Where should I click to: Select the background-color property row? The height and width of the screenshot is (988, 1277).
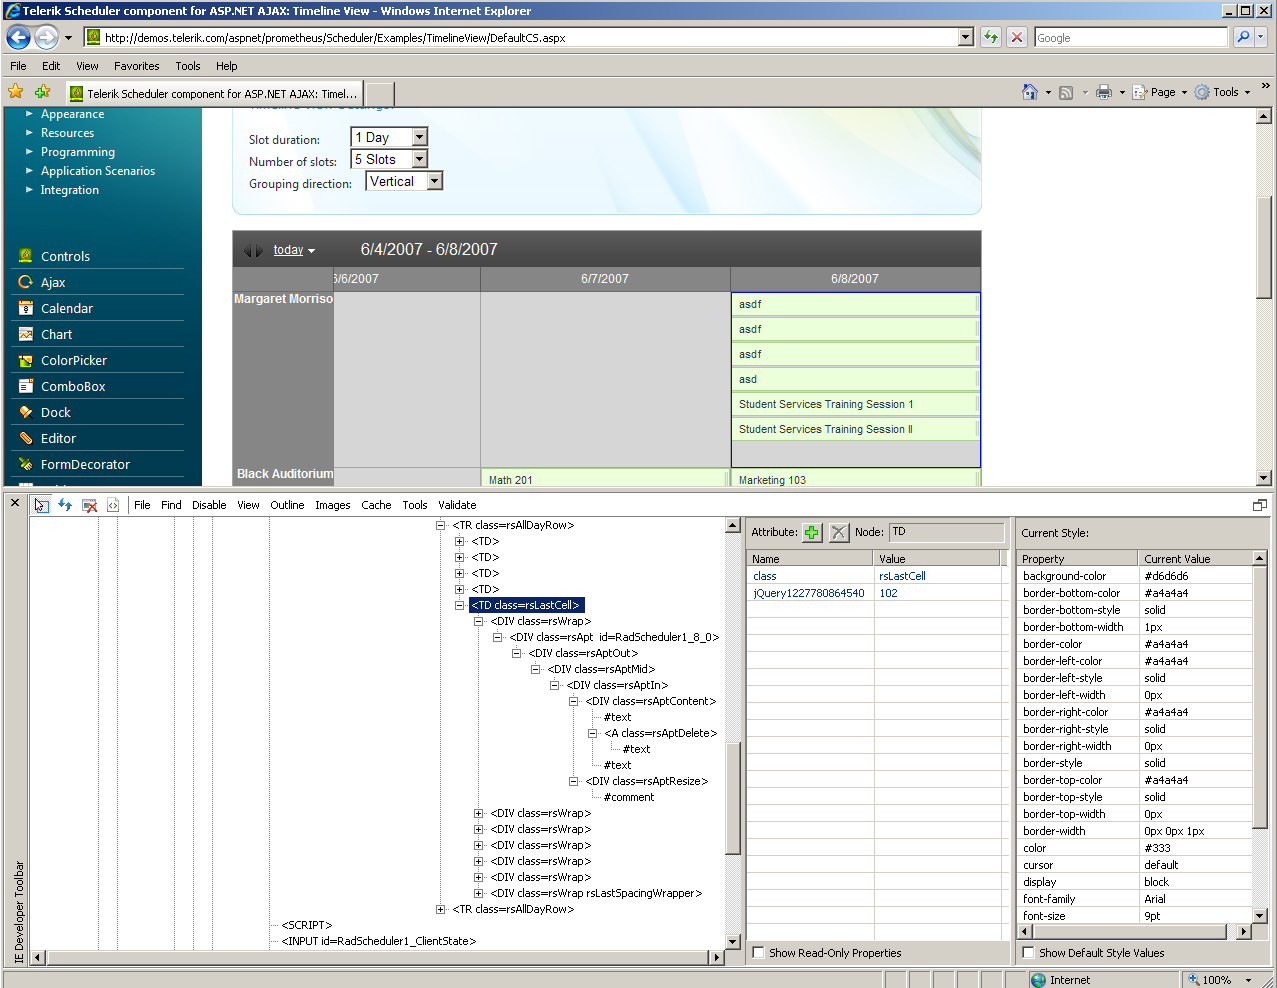pyautogui.click(x=1136, y=576)
